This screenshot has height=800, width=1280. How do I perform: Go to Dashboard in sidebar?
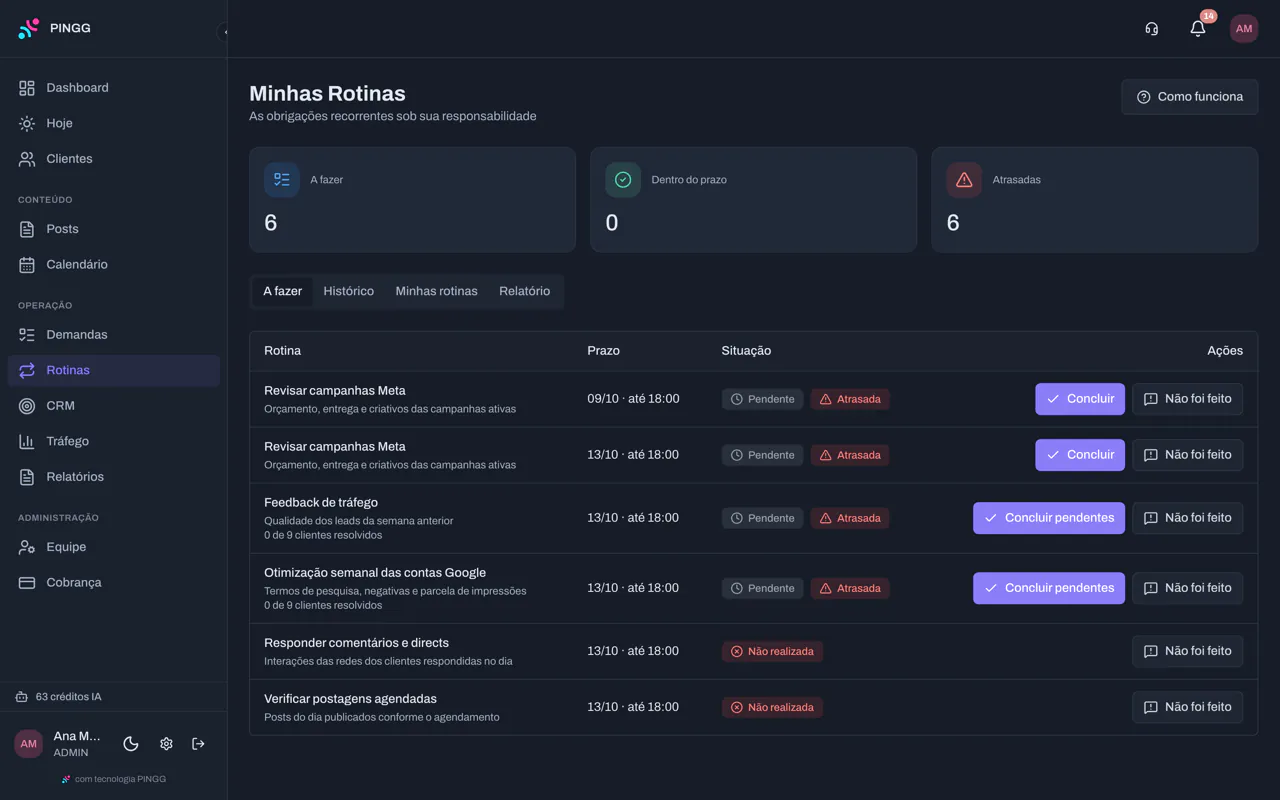pyautogui.click(x=113, y=88)
